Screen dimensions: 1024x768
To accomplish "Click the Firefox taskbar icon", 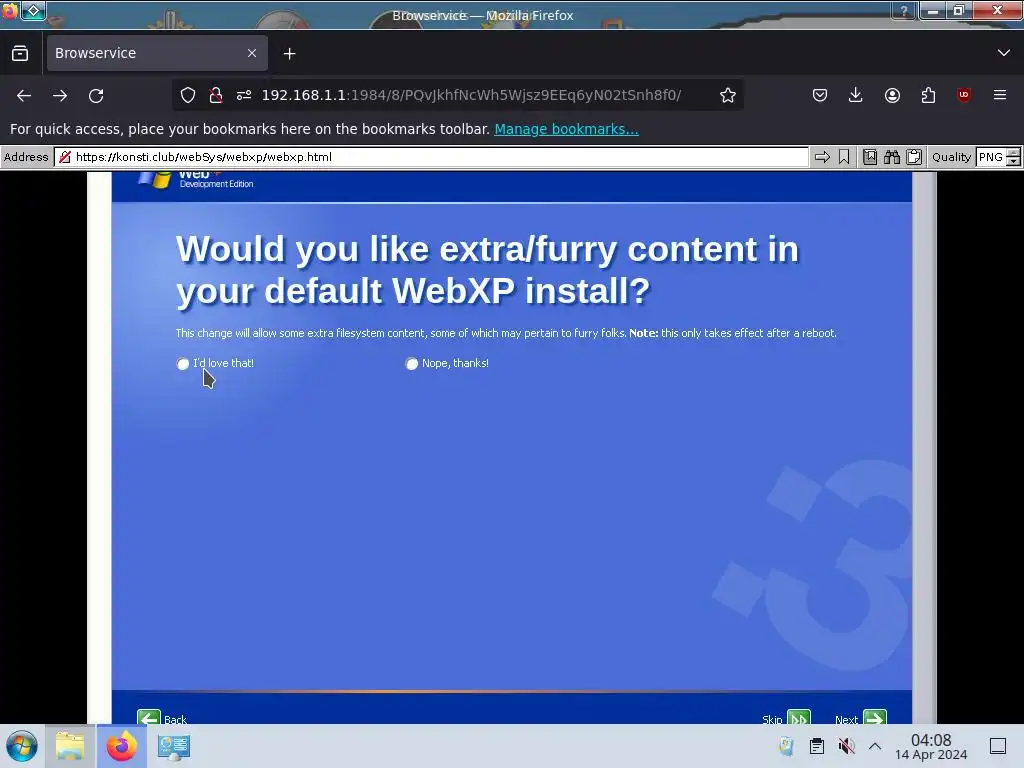I will (x=121, y=746).
